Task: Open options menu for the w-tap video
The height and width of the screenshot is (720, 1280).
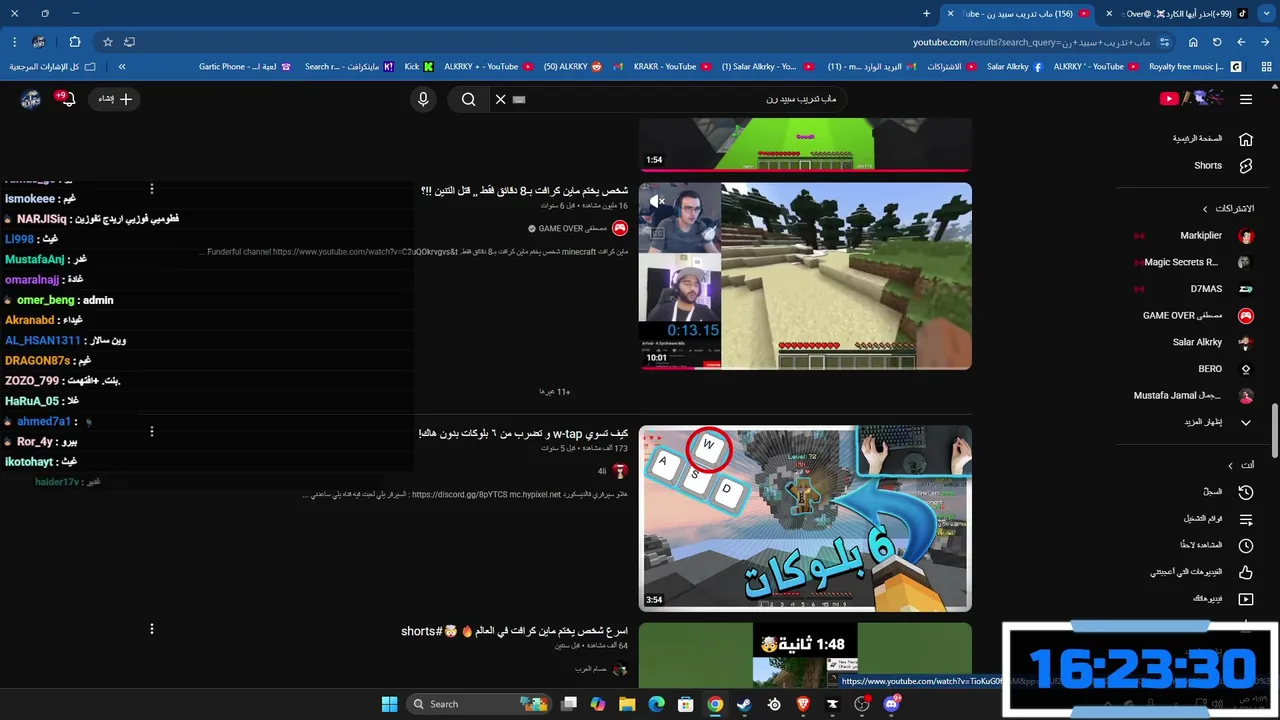Action: coord(152,432)
